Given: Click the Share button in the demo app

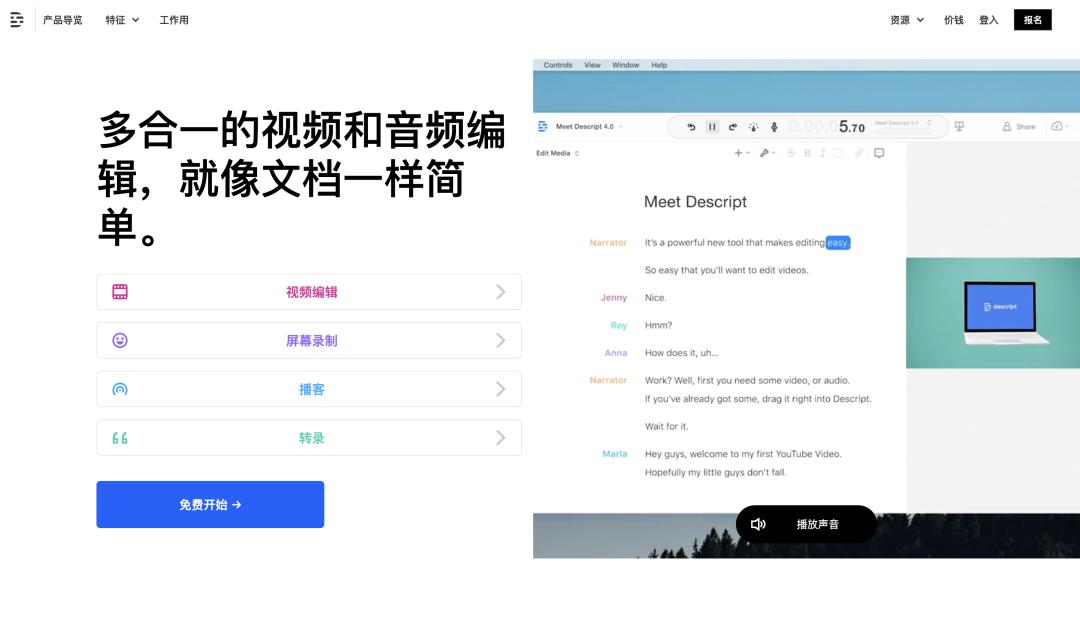Looking at the screenshot, I should pos(1019,127).
